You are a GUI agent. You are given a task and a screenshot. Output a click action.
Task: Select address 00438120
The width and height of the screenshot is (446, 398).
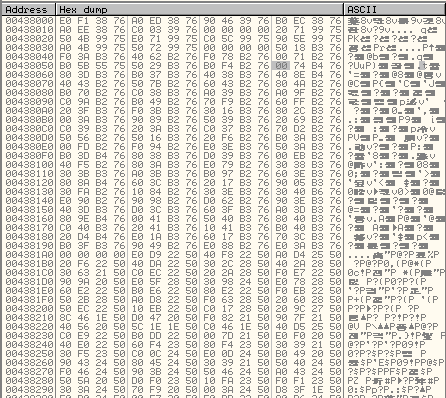click(x=29, y=183)
